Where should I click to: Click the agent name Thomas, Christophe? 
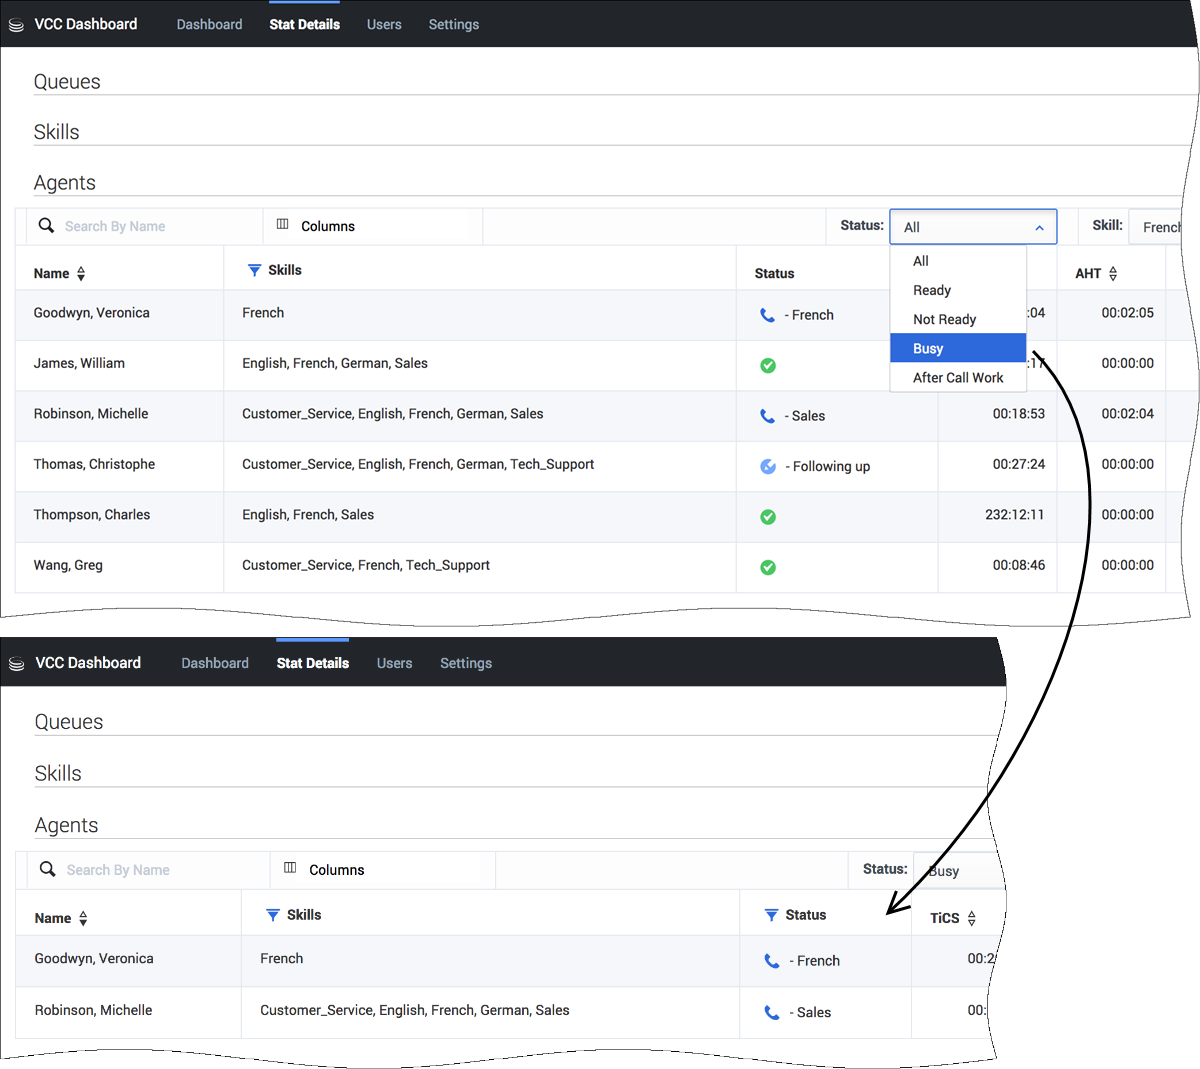94,464
